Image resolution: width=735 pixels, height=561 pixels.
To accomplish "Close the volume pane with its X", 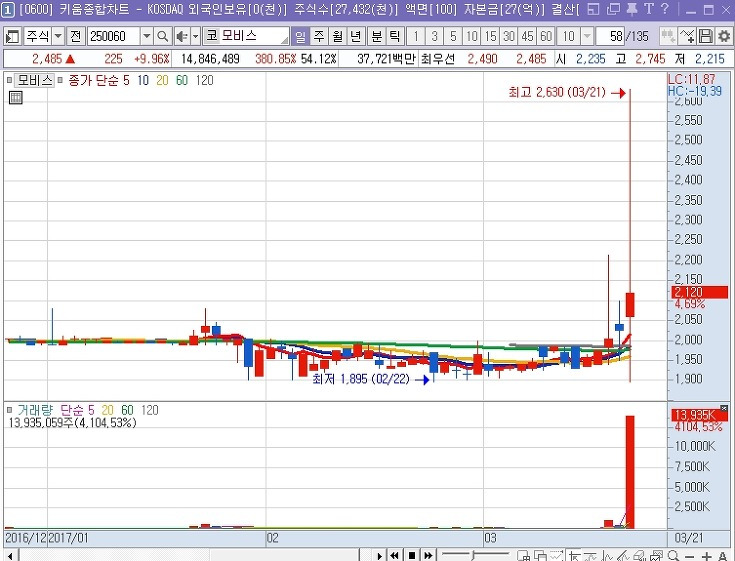I will click(724, 408).
